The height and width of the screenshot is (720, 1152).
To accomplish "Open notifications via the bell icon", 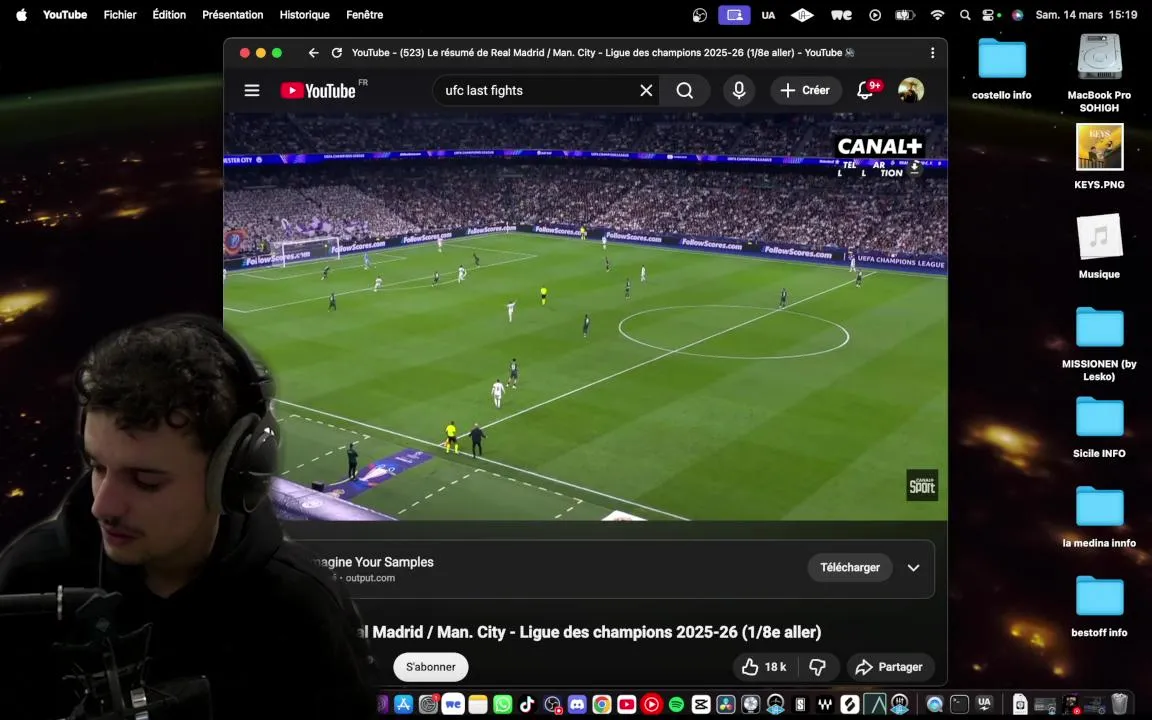I will (x=866, y=90).
